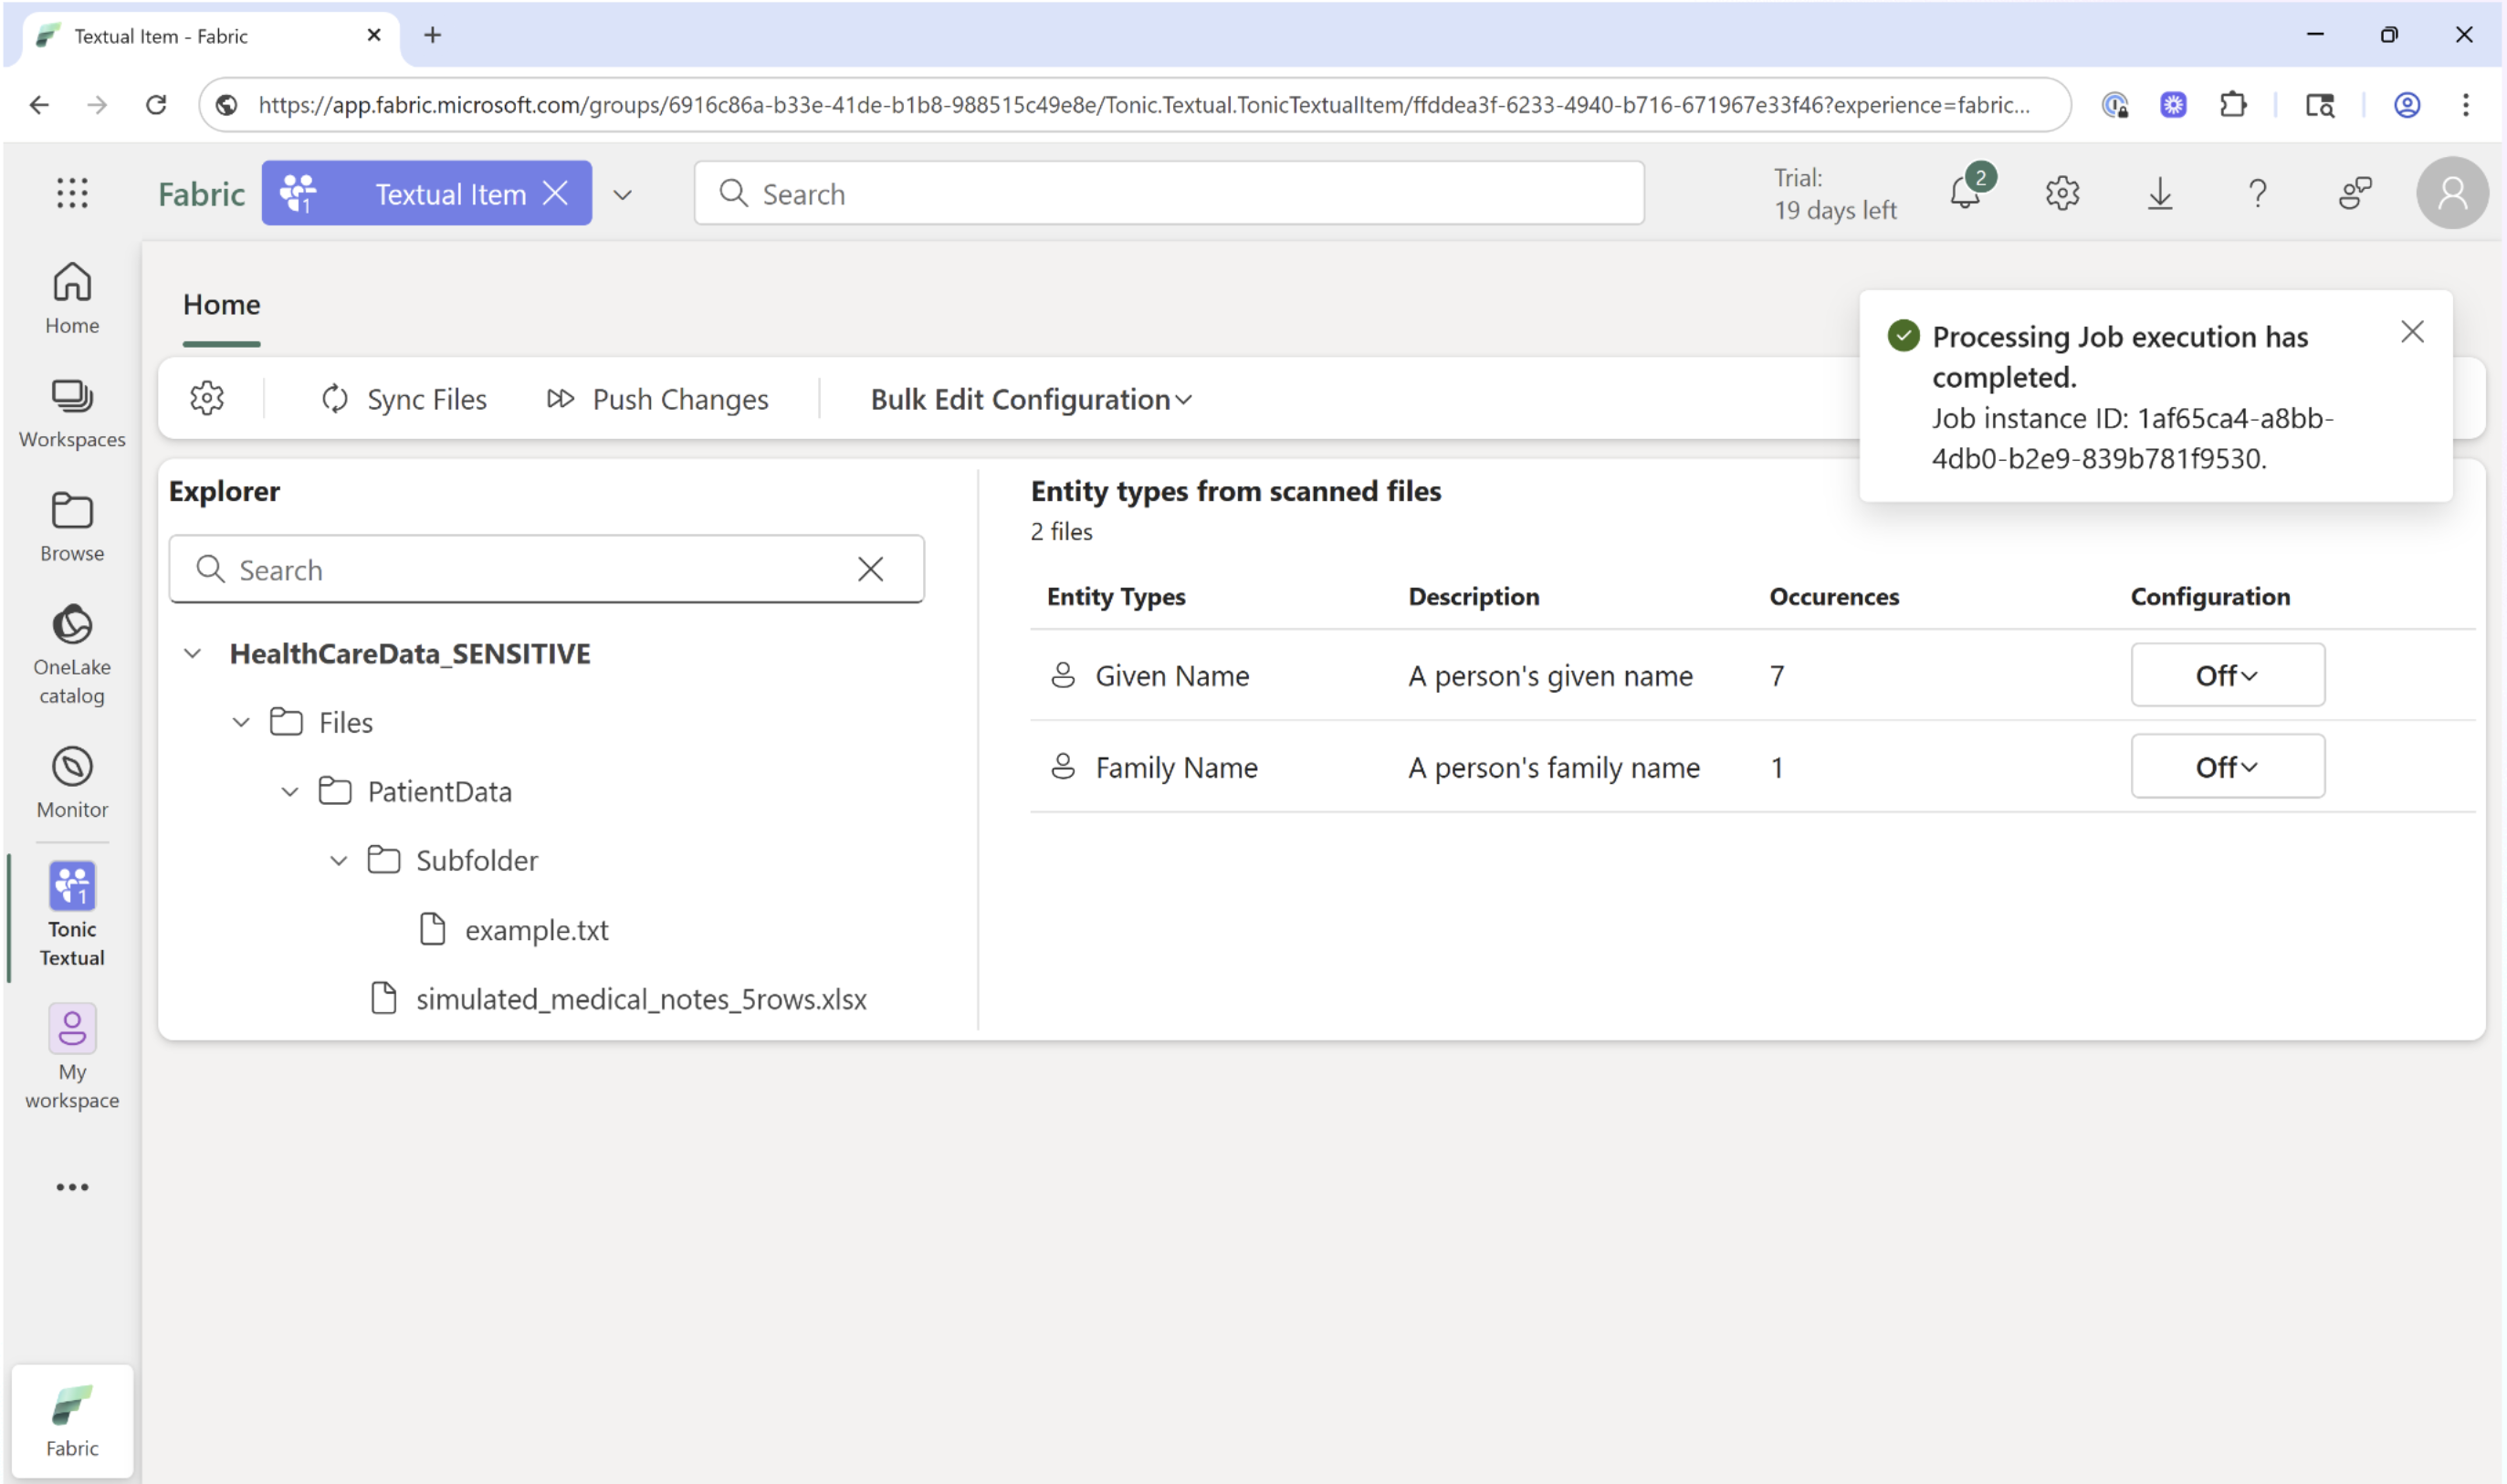Viewport: 2507px width, 1484px height.
Task: Expand the Bulk Edit Configuration menu
Action: tap(1030, 399)
